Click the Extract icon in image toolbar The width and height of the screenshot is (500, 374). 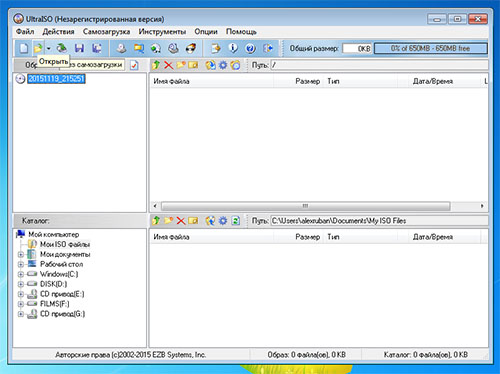tap(210, 65)
